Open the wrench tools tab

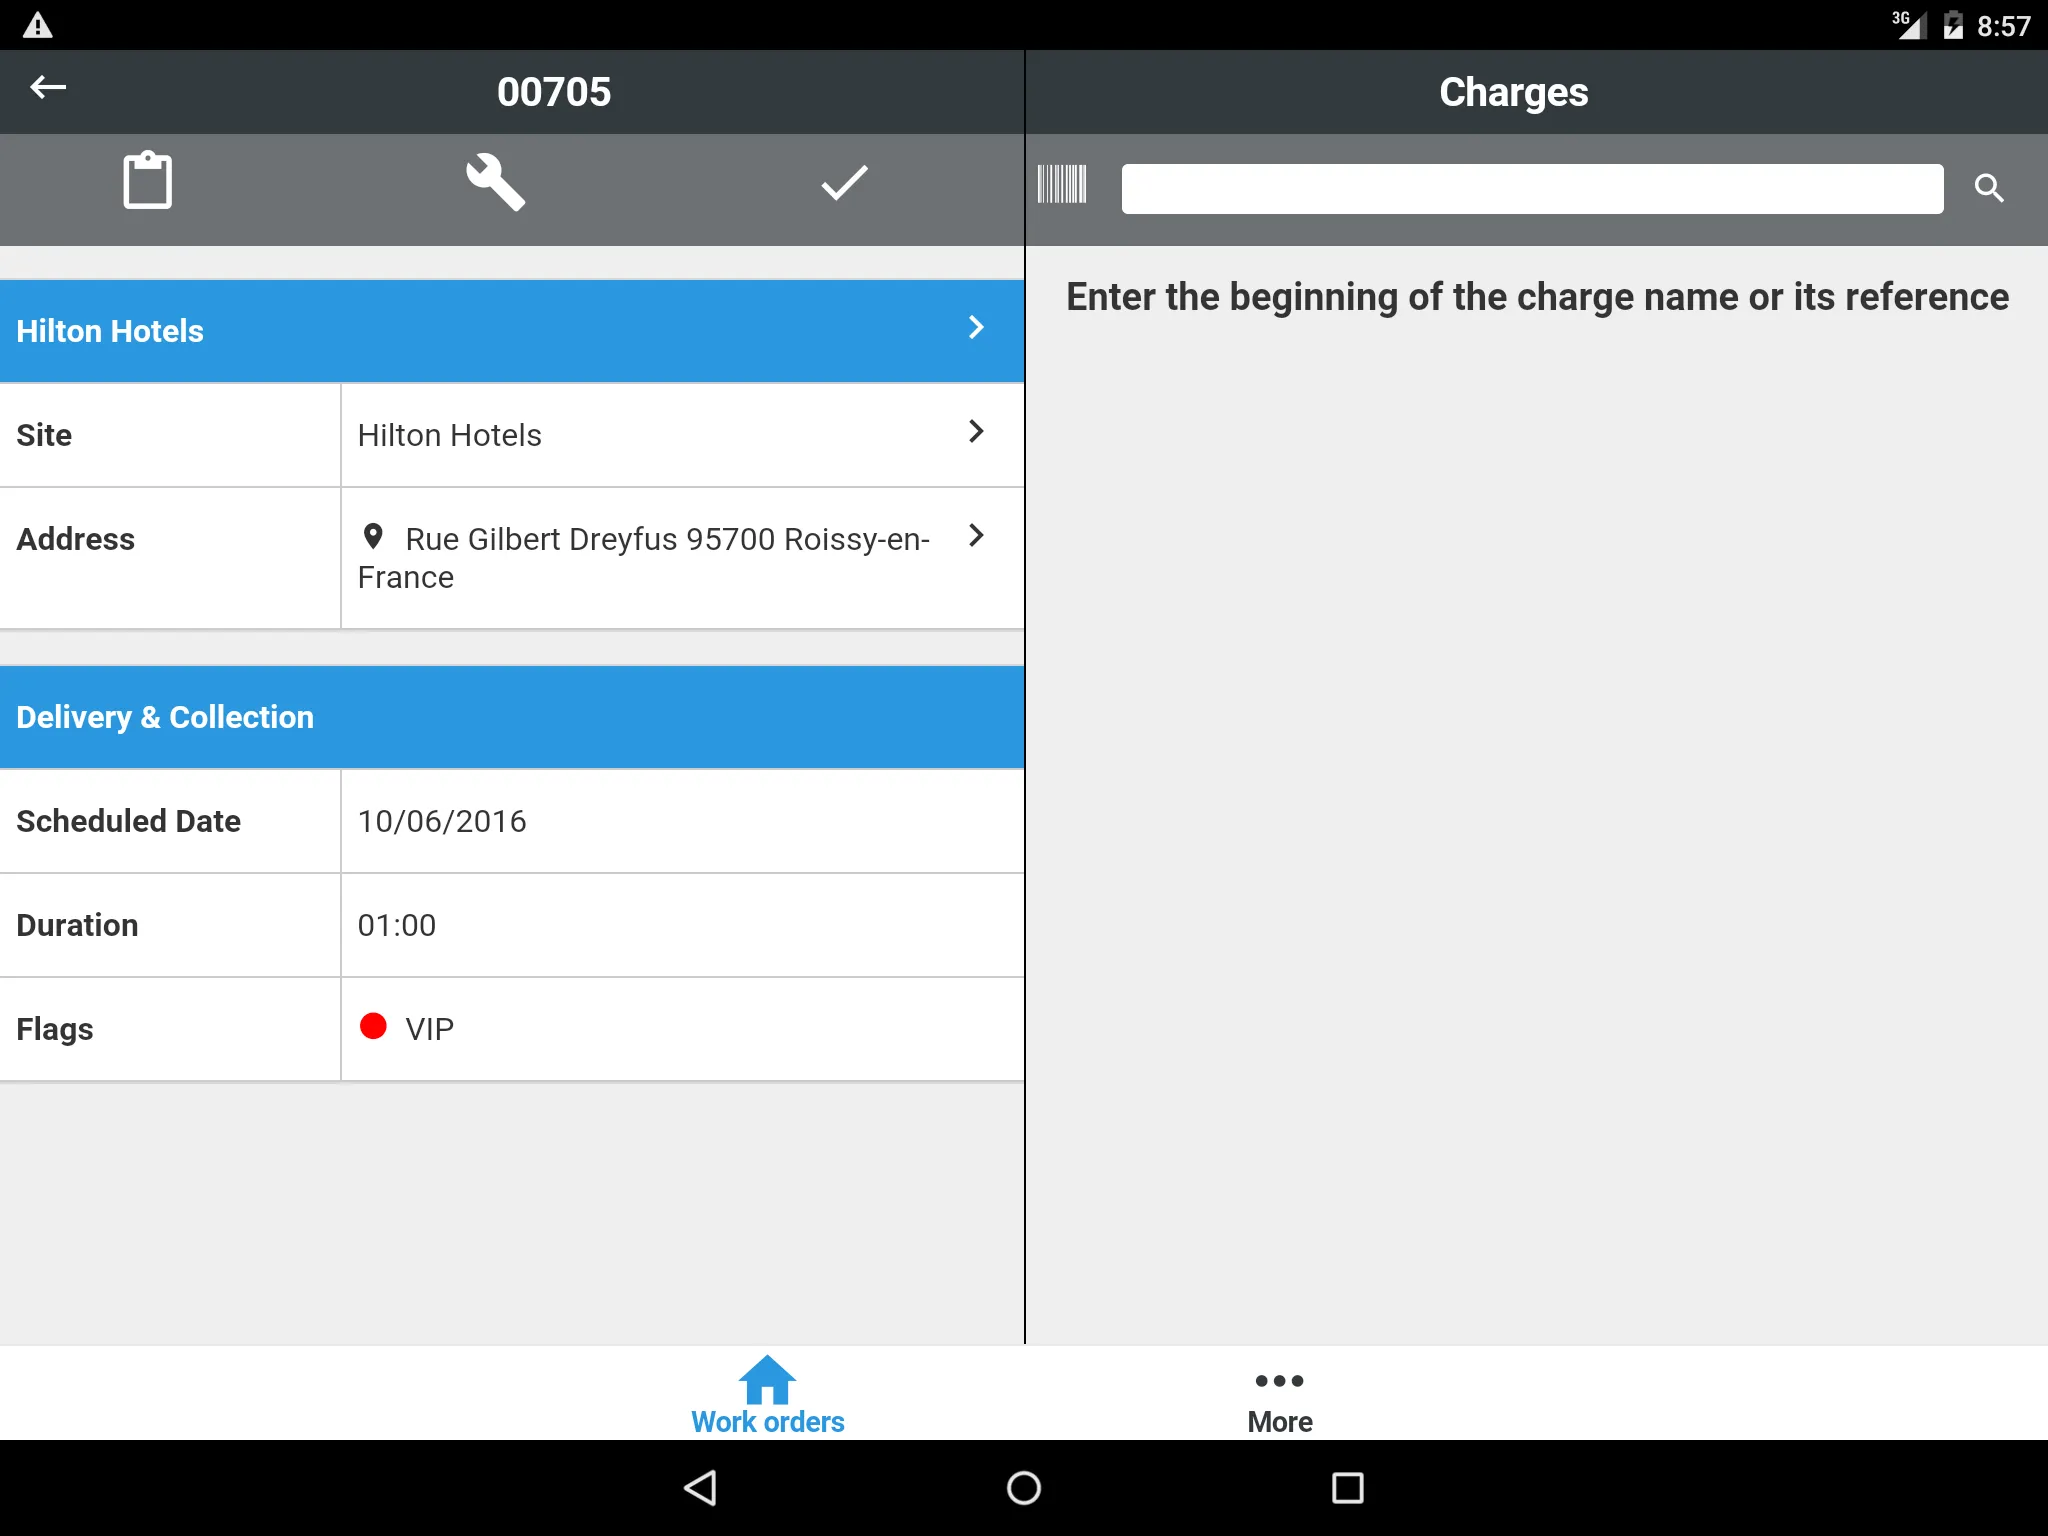(x=495, y=182)
